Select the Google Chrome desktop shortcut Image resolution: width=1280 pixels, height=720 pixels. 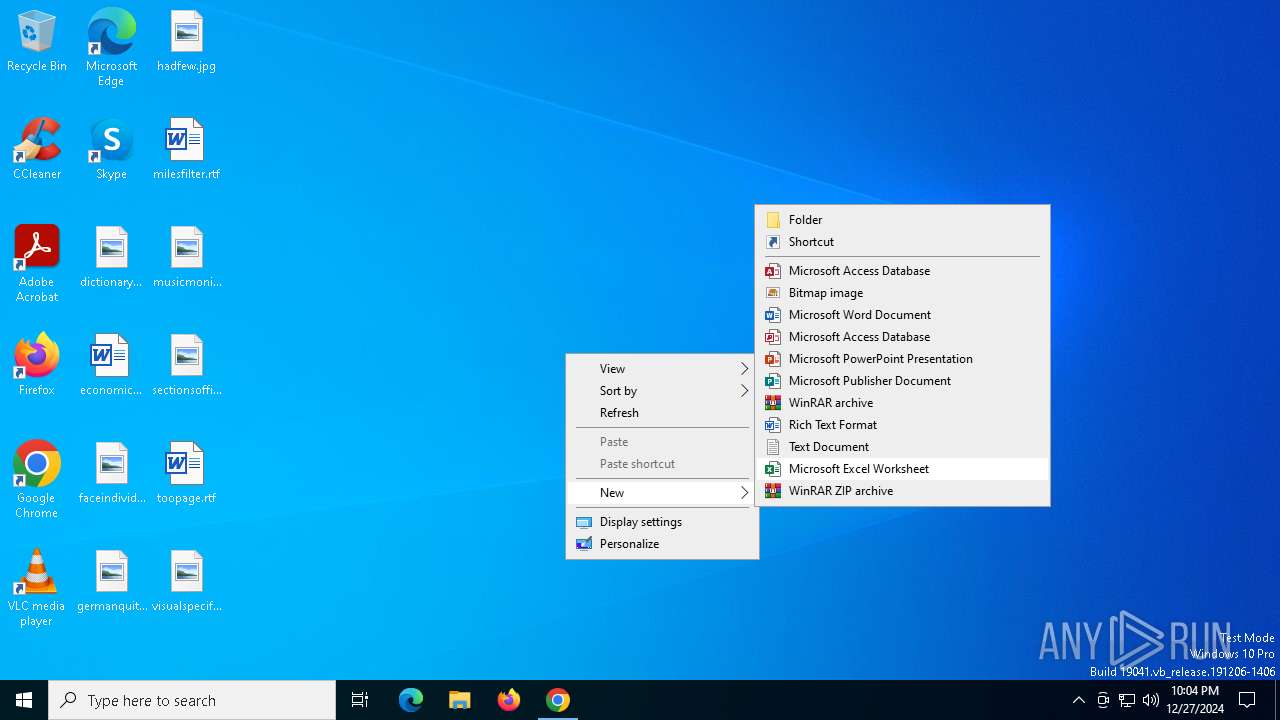point(37,480)
